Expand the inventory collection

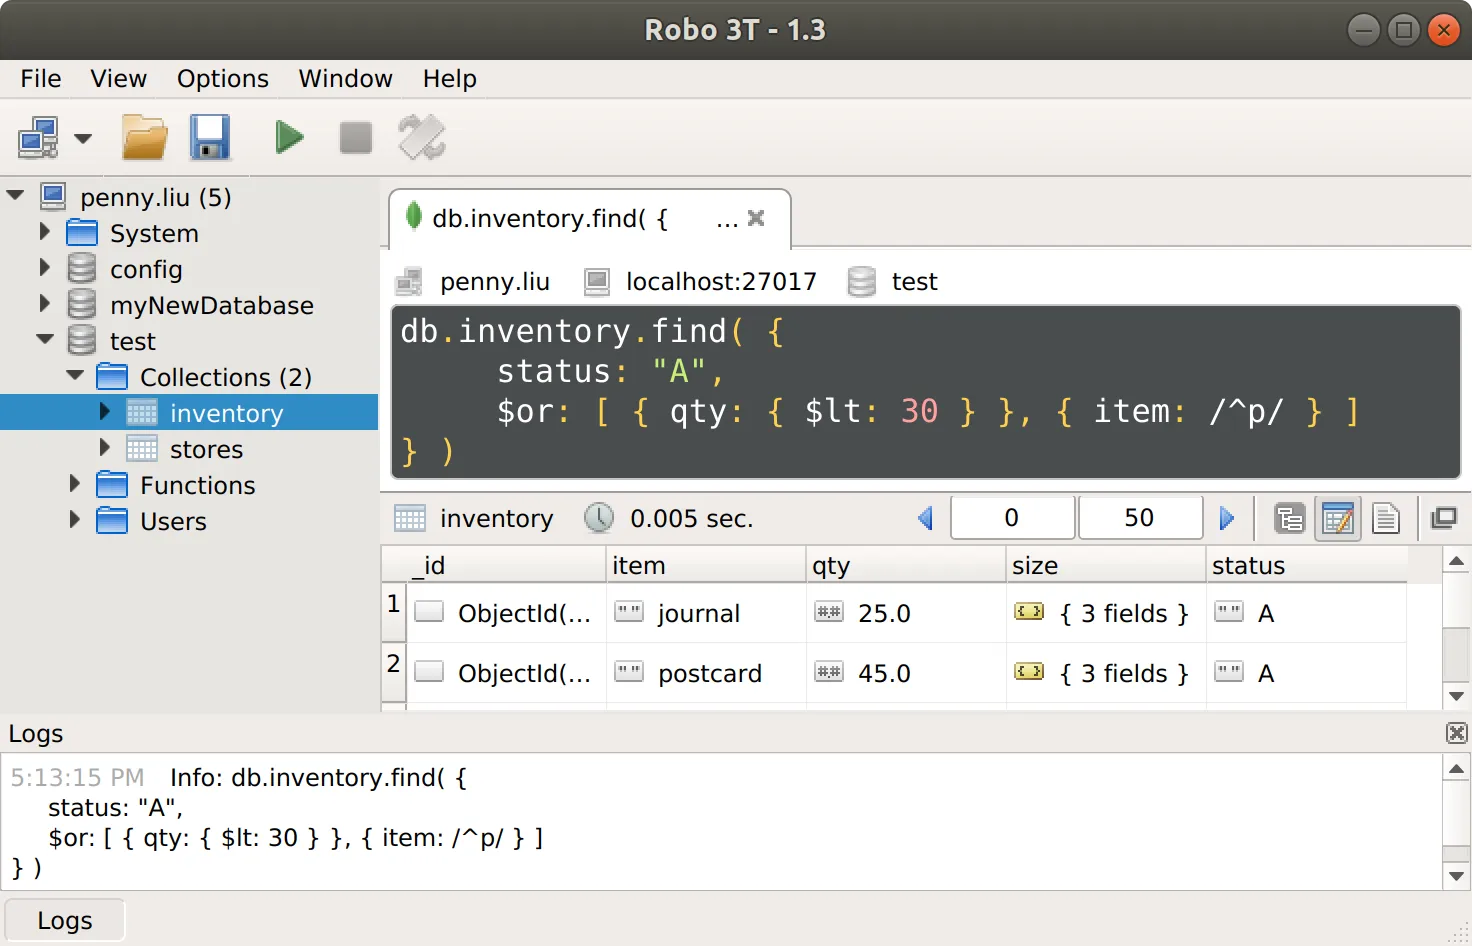(104, 412)
